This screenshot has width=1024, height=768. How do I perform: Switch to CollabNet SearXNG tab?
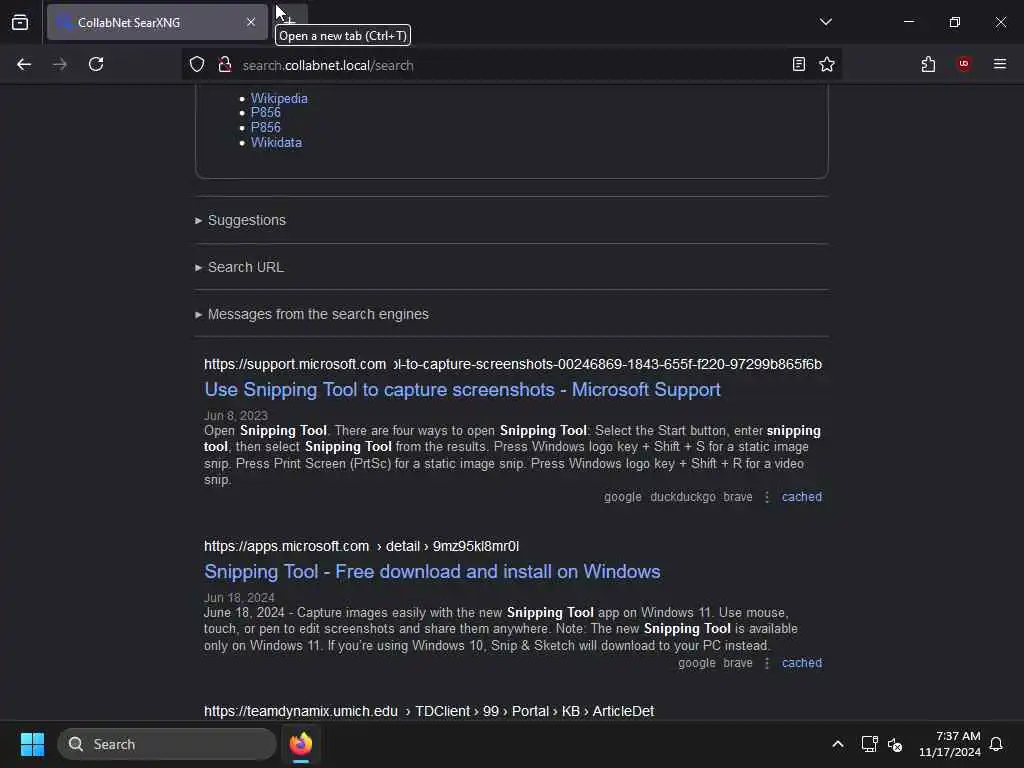157,22
